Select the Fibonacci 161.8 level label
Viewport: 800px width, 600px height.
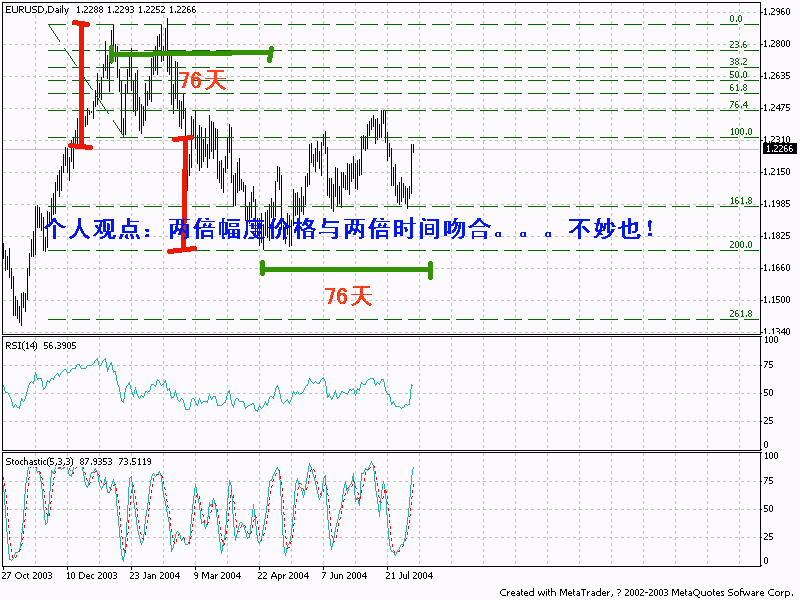[x=741, y=201]
